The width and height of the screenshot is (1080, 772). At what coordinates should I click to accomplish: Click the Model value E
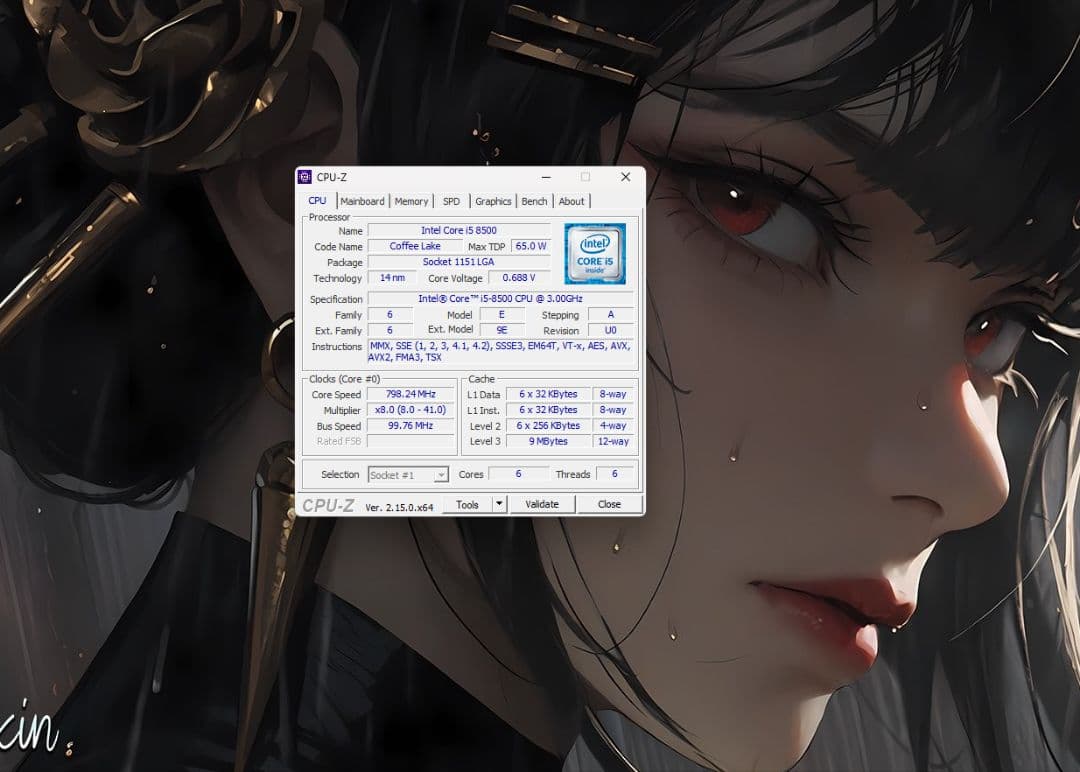[x=501, y=314]
